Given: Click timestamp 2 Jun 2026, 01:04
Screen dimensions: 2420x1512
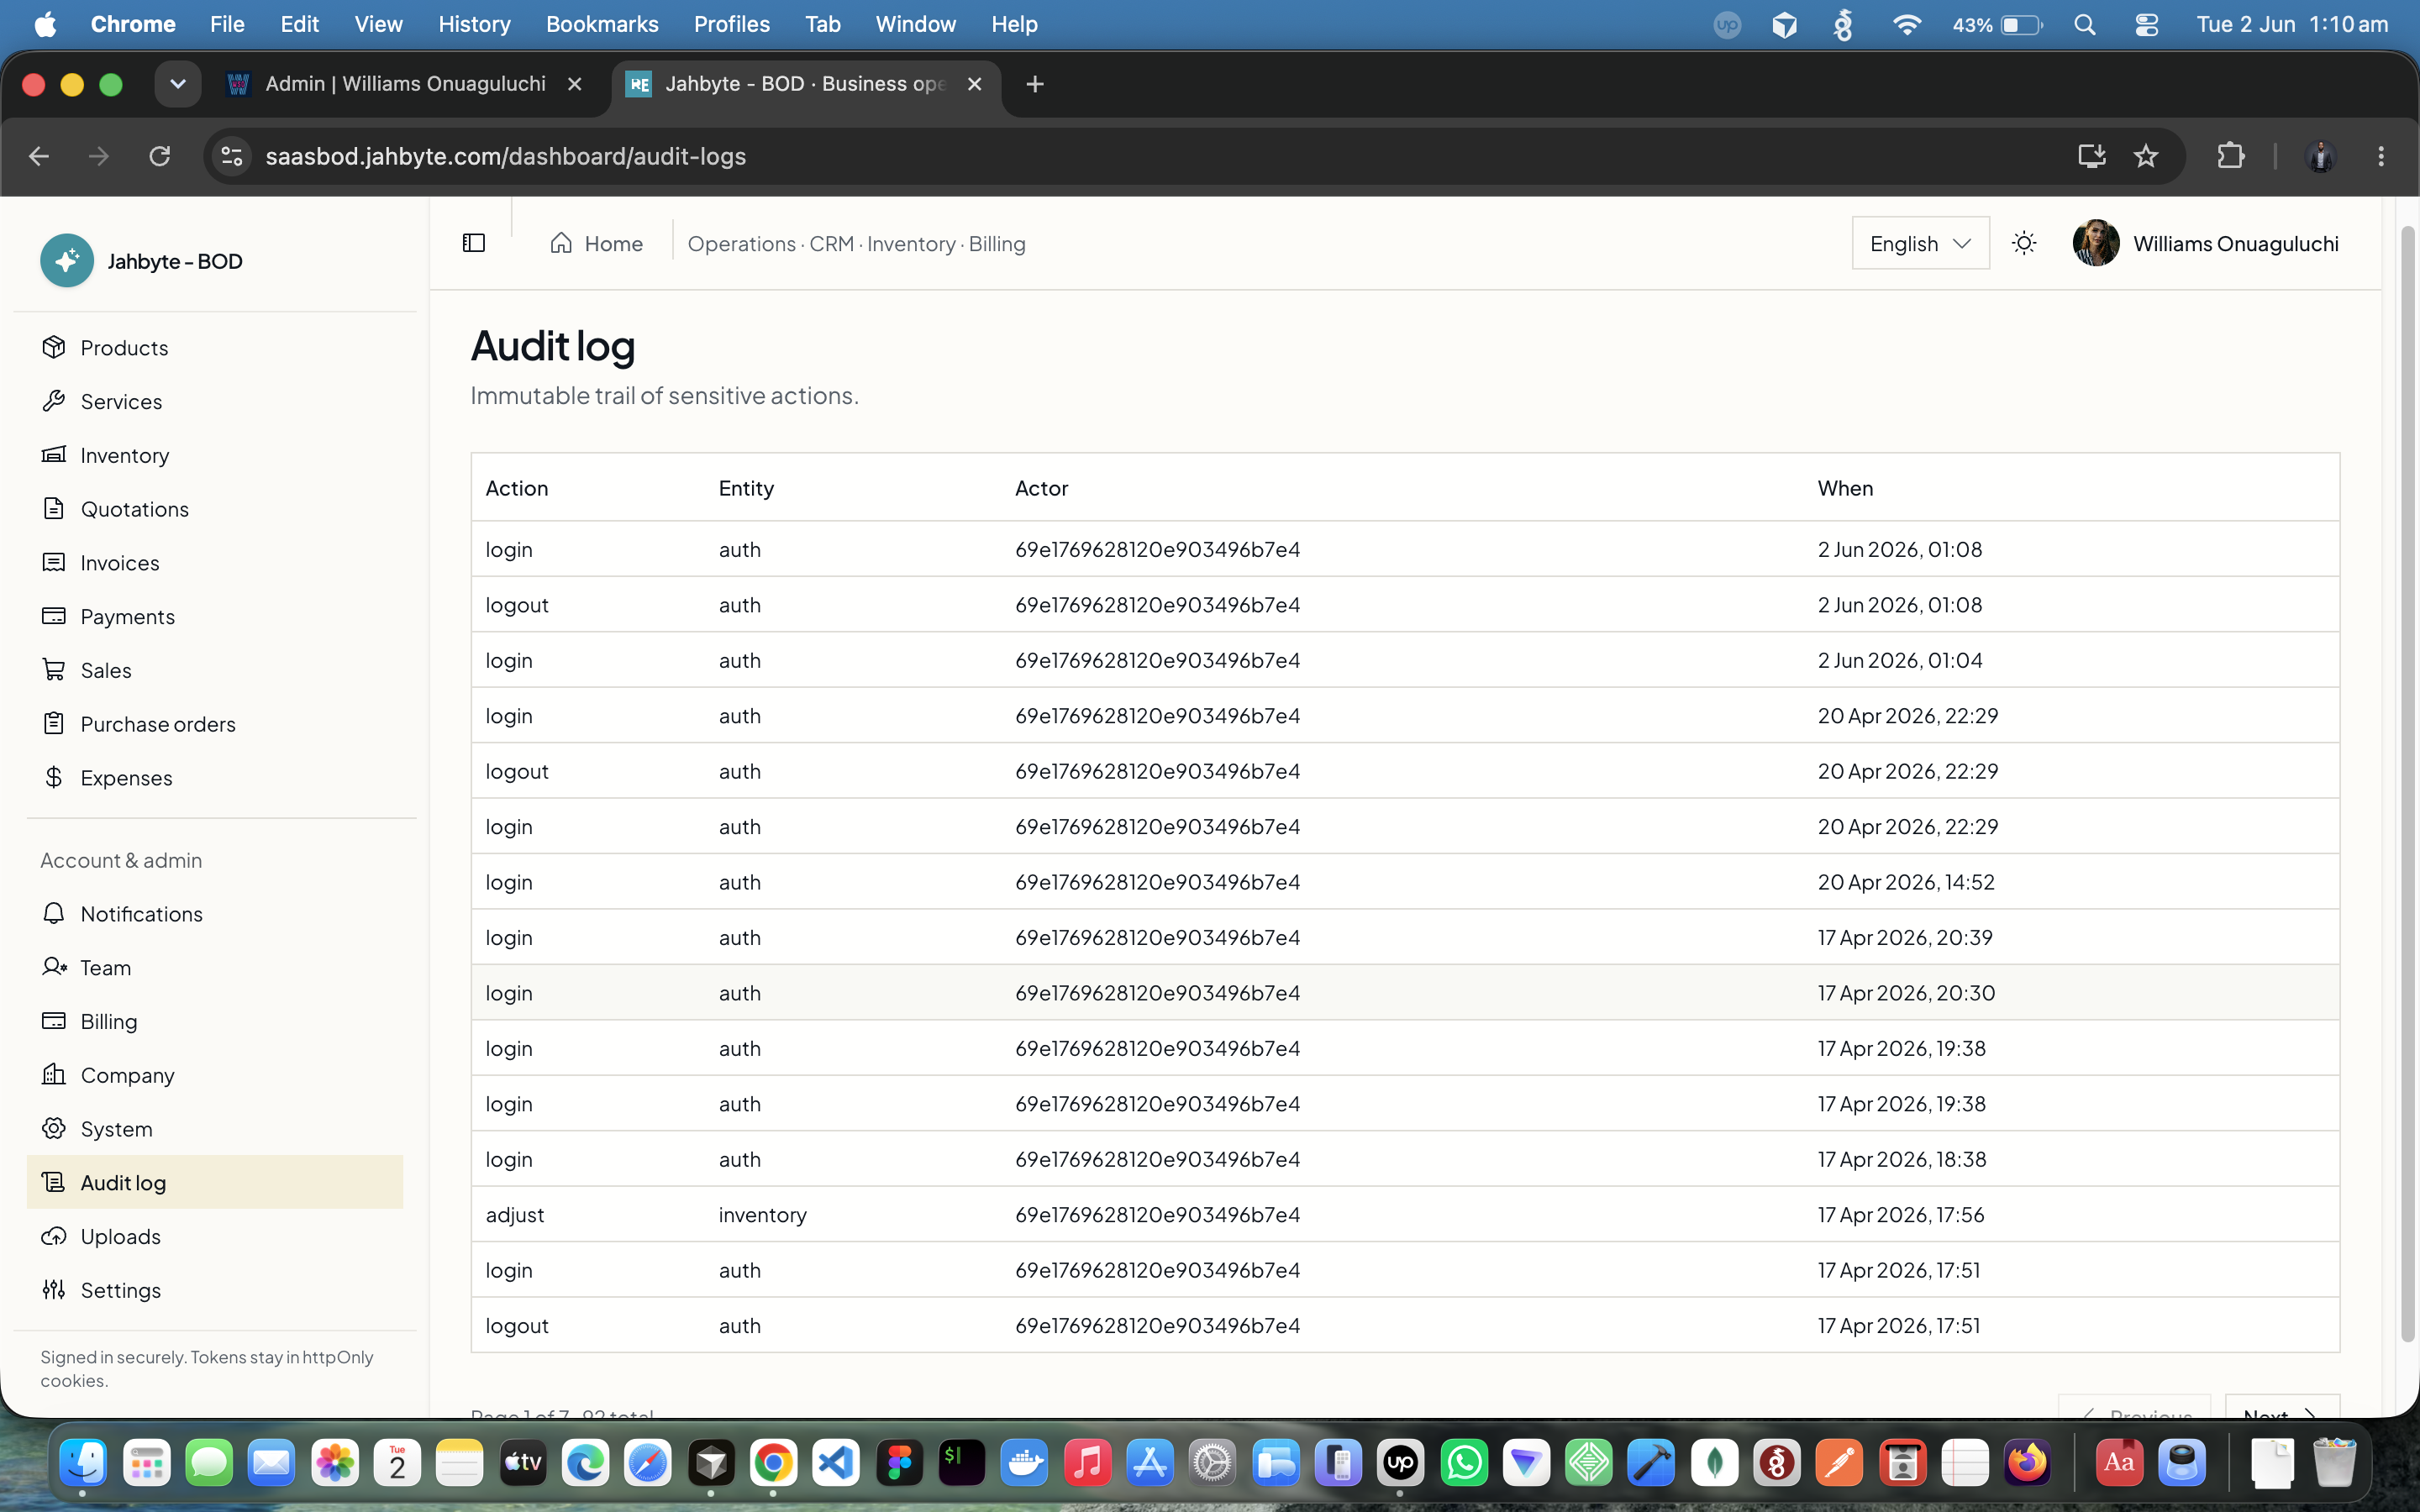Looking at the screenshot, I should (1900, 660).
